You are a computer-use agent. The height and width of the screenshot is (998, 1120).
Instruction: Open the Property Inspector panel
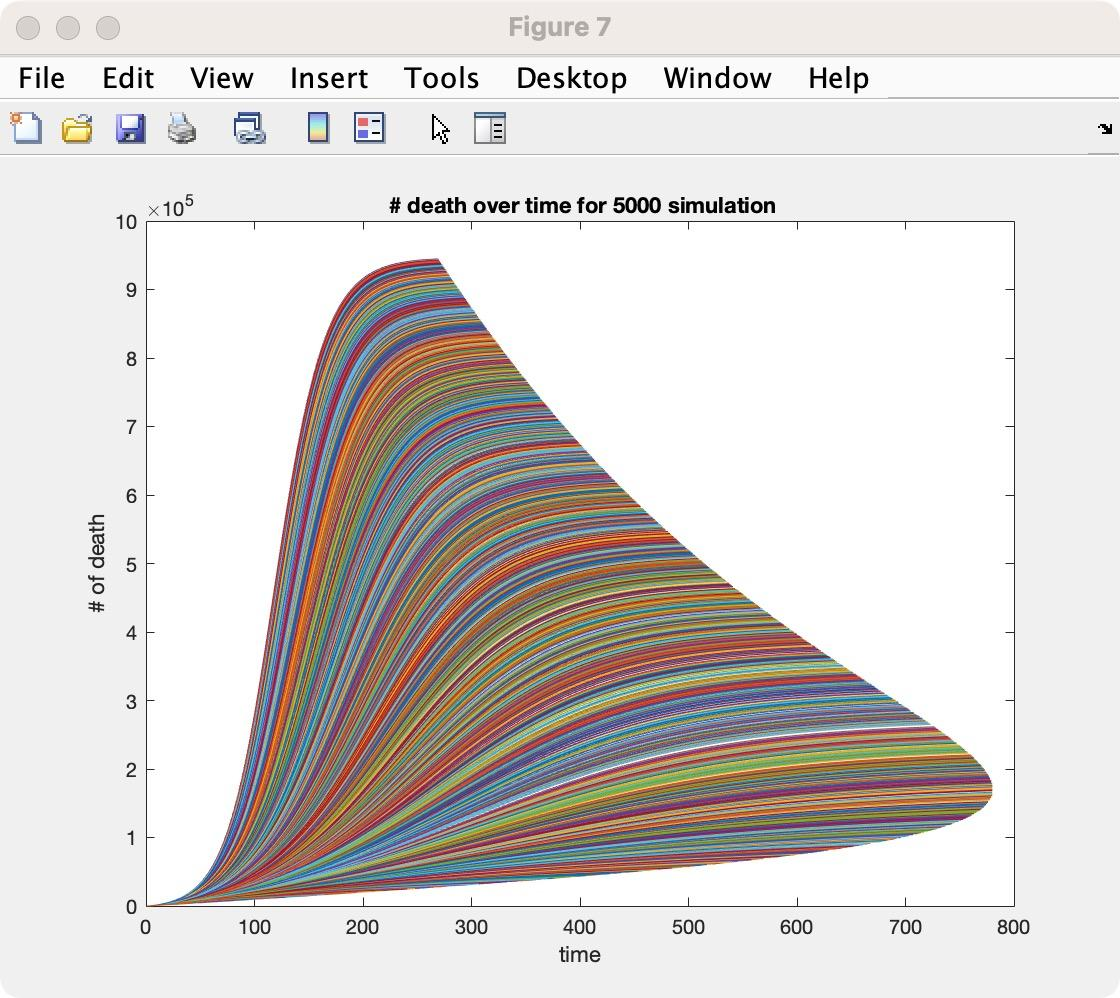click(x=489, y=128)
